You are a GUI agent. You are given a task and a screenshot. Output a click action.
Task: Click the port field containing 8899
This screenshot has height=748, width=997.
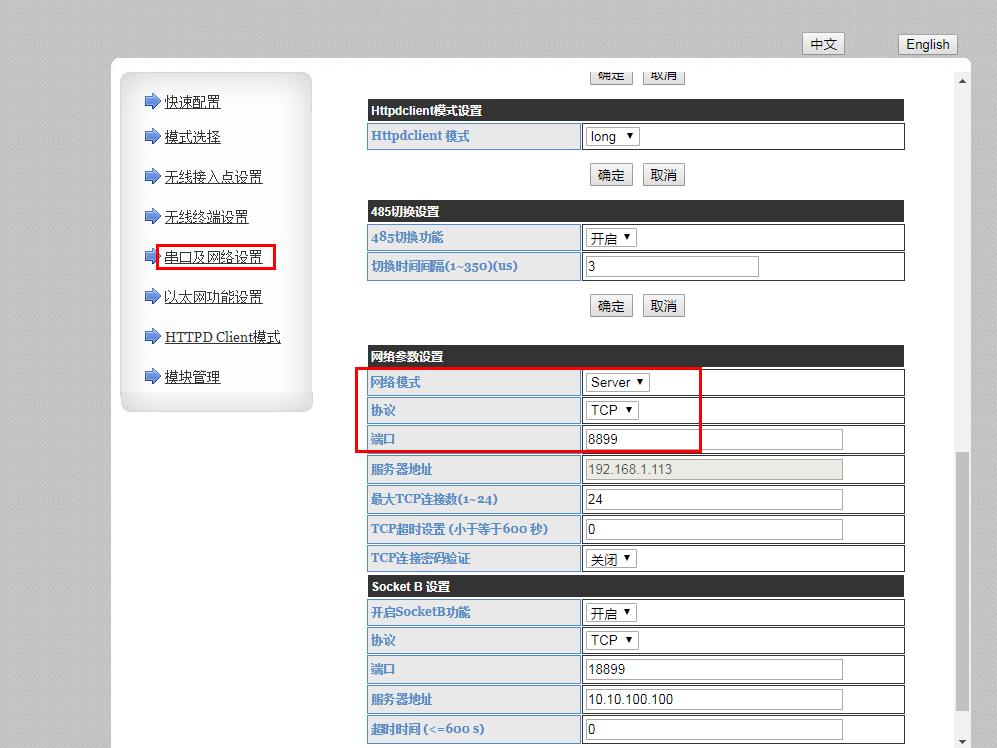713,439
